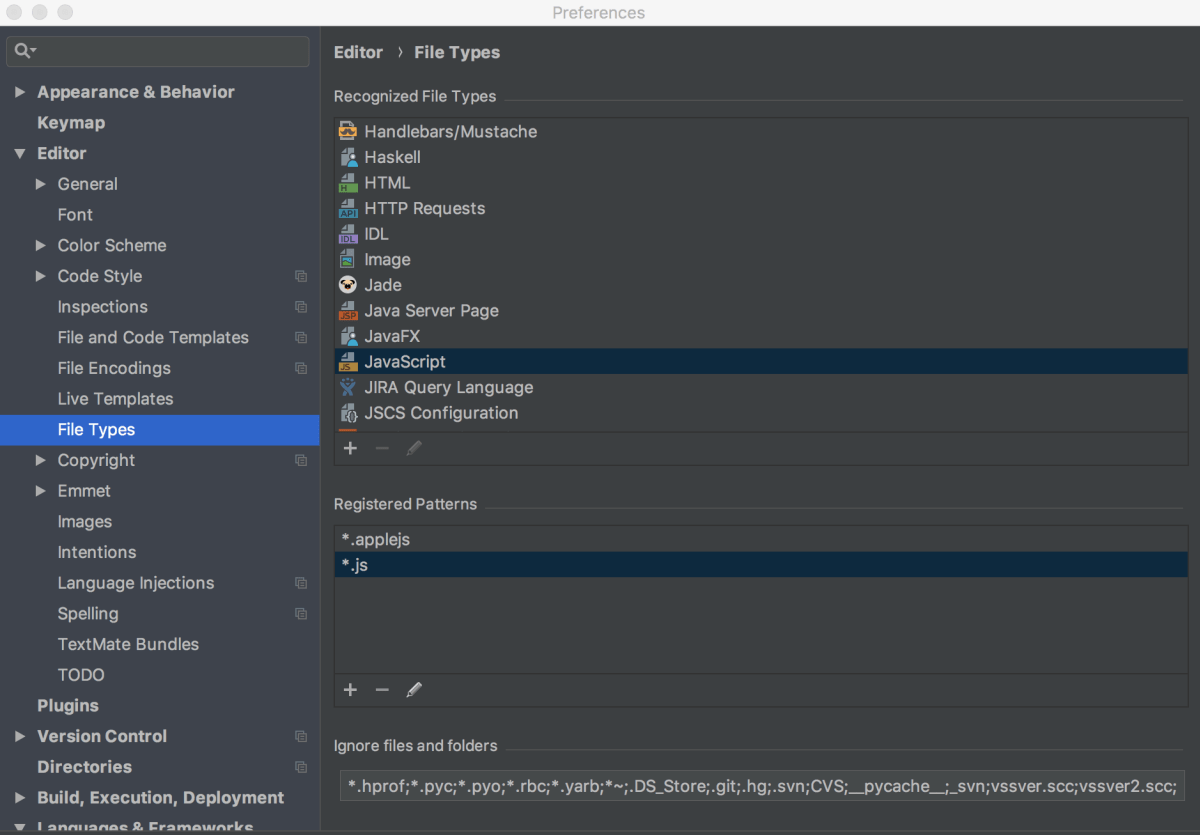This screenshot has height=835, width=1200.
Task: Click the copy settings icon beside Inspections
Action: point(301,307)
